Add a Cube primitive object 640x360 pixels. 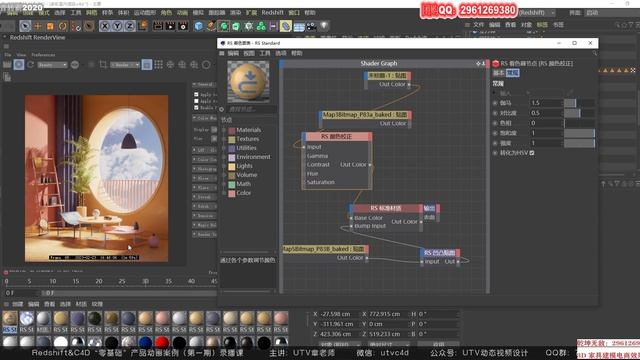tap(199, 26)
